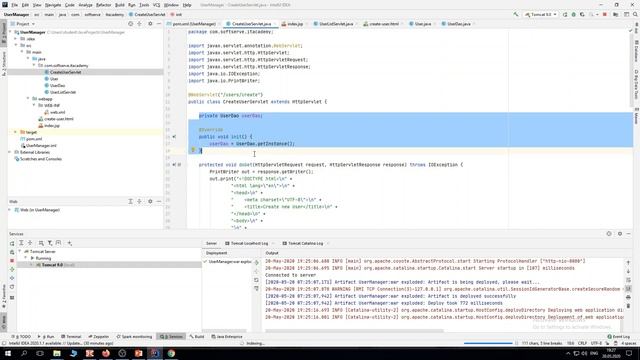640x360 pixels.
Task: Click the Project panel settings gear icon
Action: [x=150, y=24]
